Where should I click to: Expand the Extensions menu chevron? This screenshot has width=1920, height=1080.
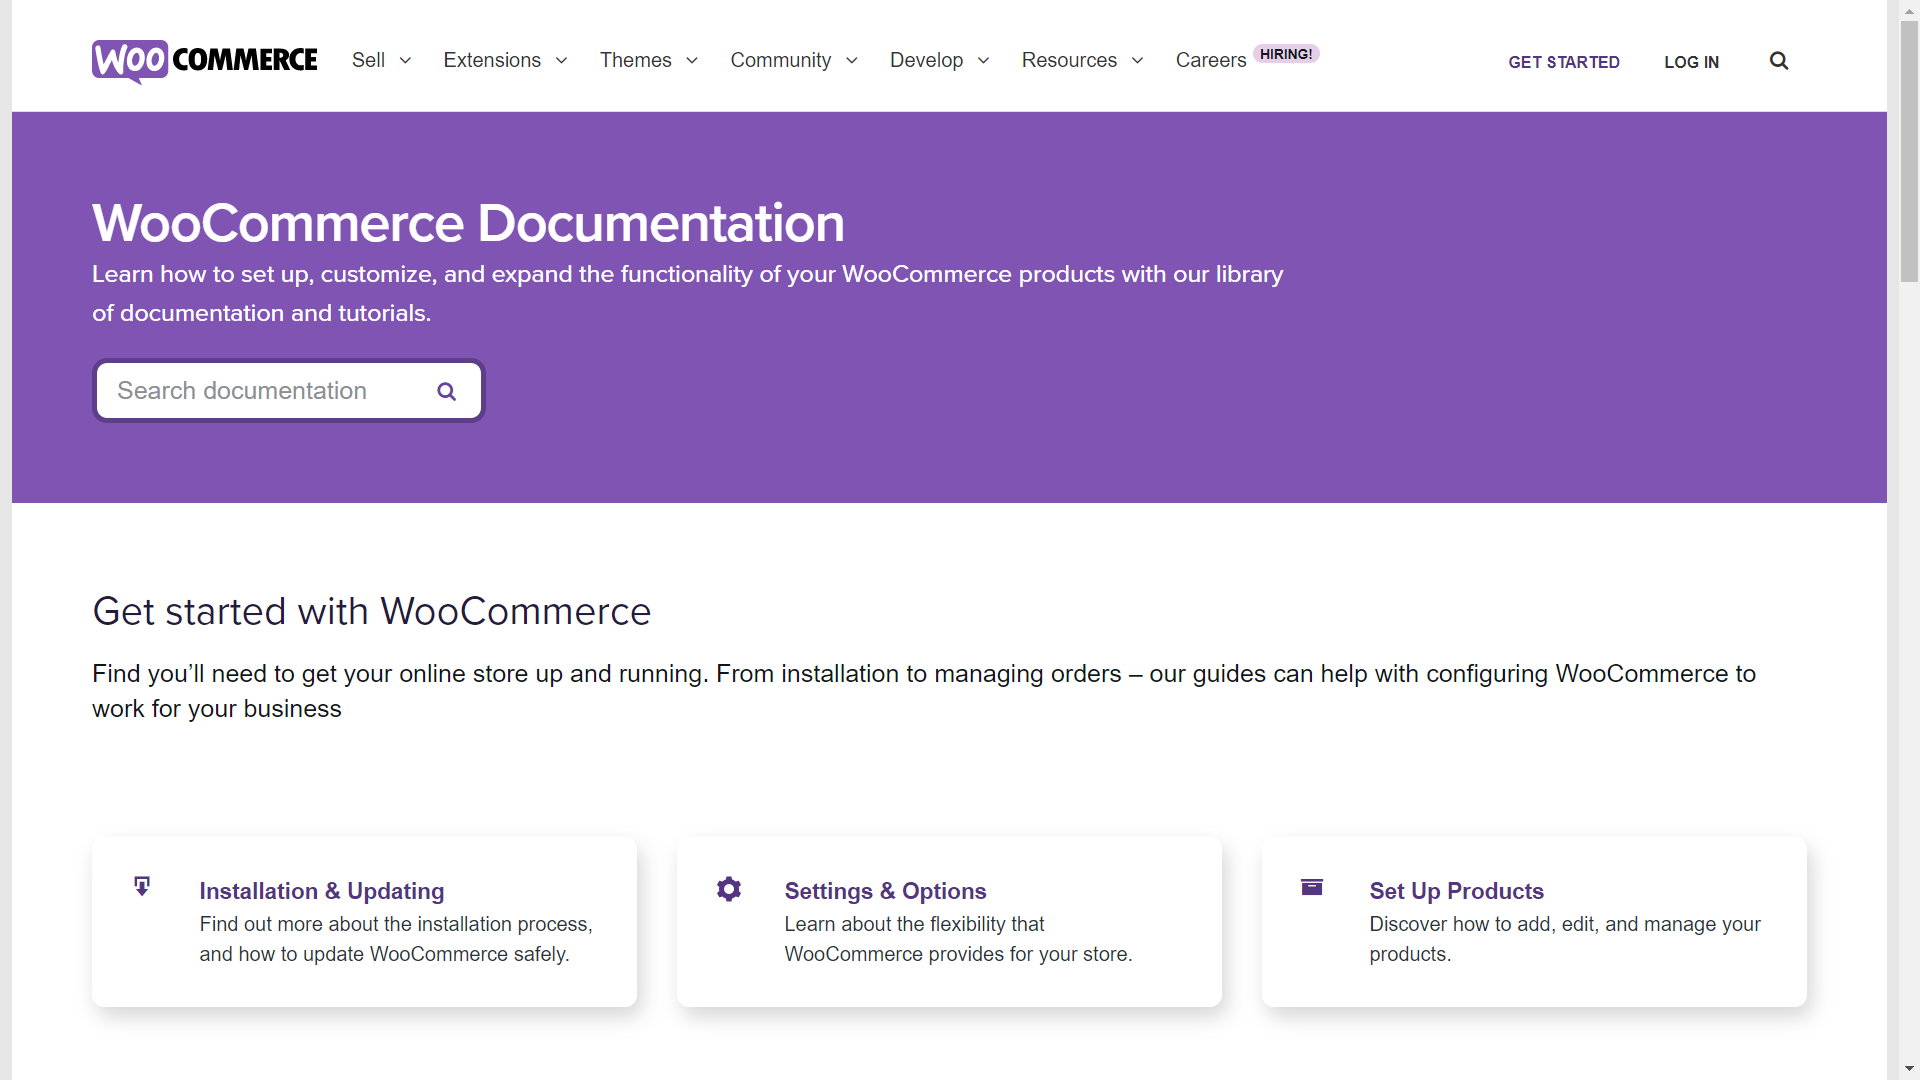coord(562,61)
